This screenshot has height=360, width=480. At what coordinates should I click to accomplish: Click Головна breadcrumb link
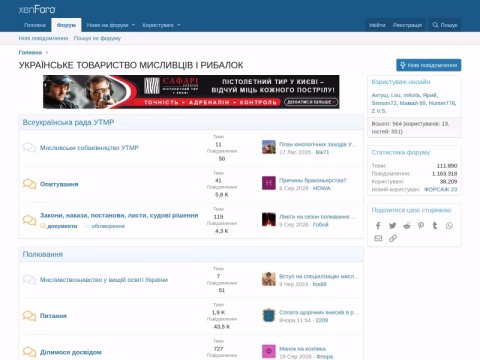(x=30, y=52)
